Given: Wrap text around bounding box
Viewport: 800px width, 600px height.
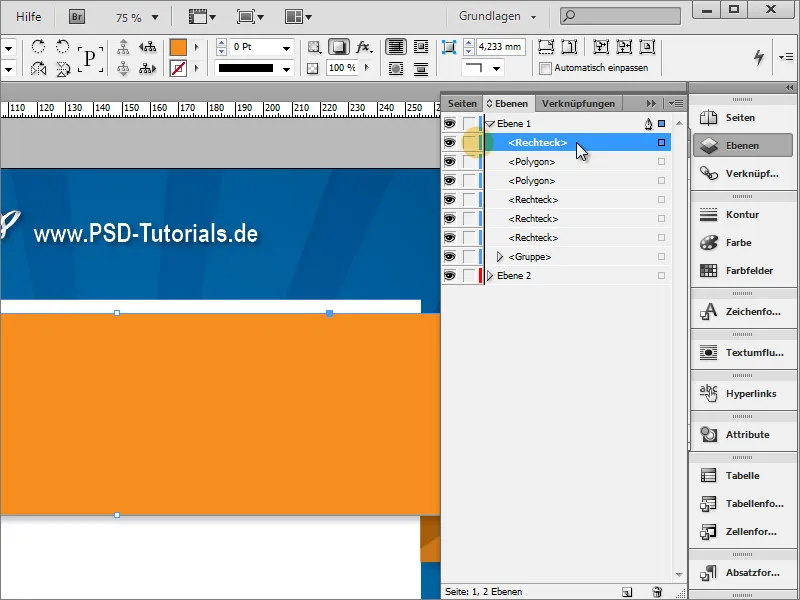Looking at the screenshot, I should 421,47.
